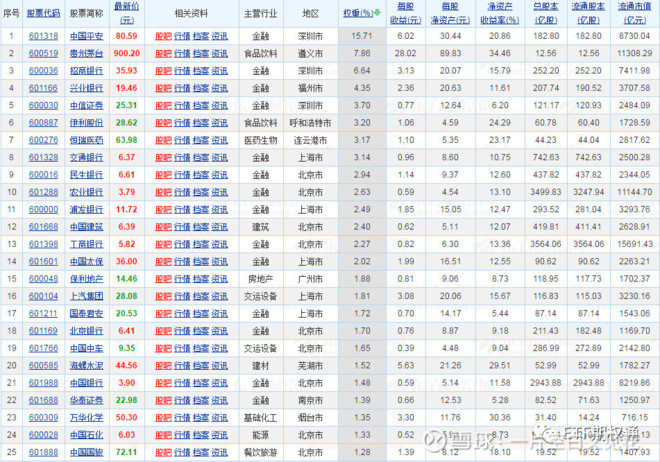Open 股吧 link for 万华化学

click(163, 417)
